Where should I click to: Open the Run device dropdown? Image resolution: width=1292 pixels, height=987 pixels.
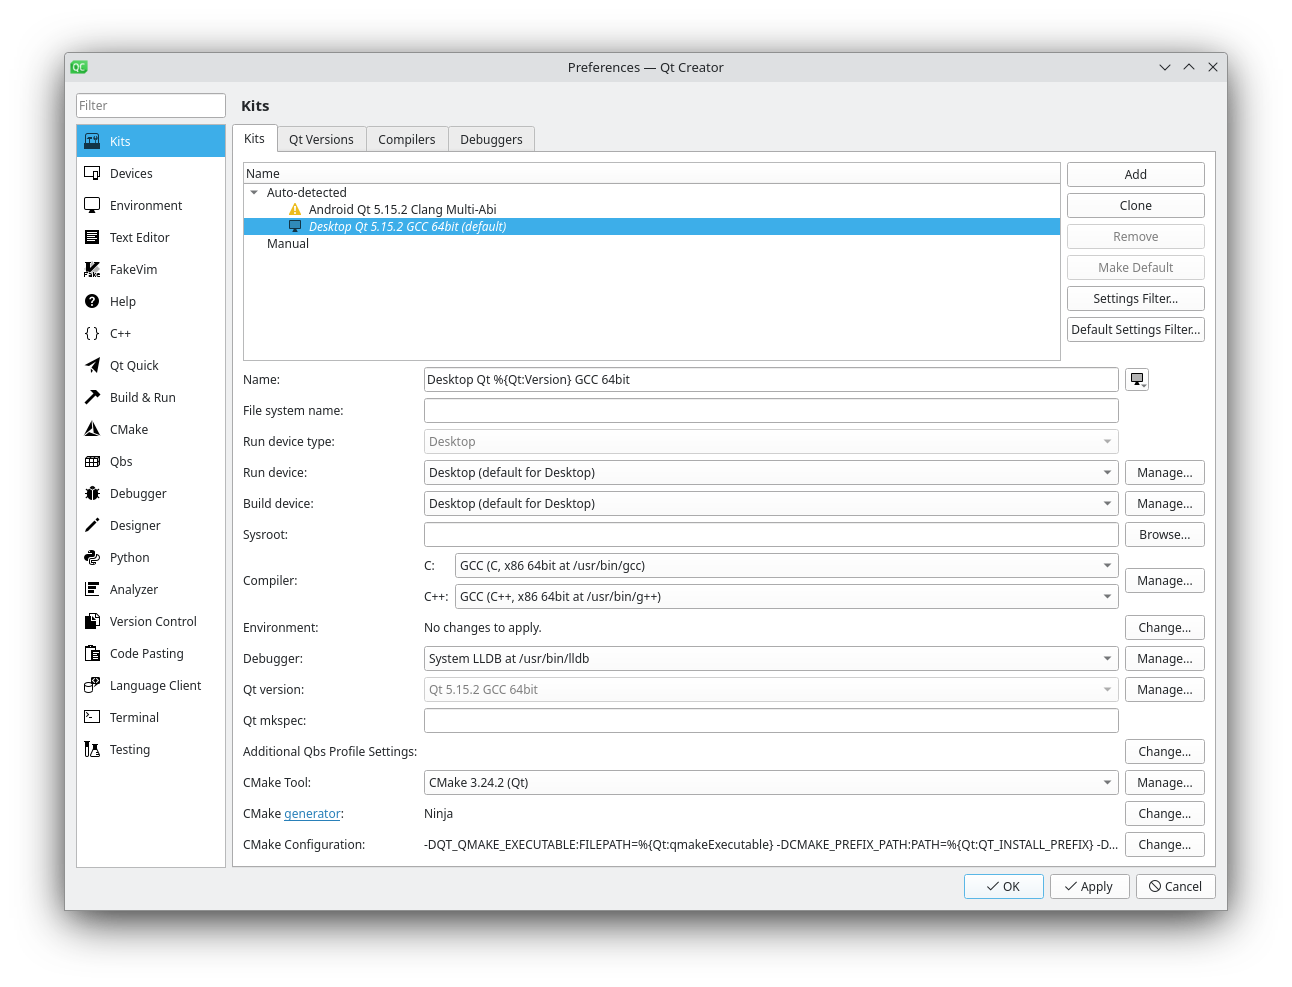pyautogui.click(x=771, y=472)
